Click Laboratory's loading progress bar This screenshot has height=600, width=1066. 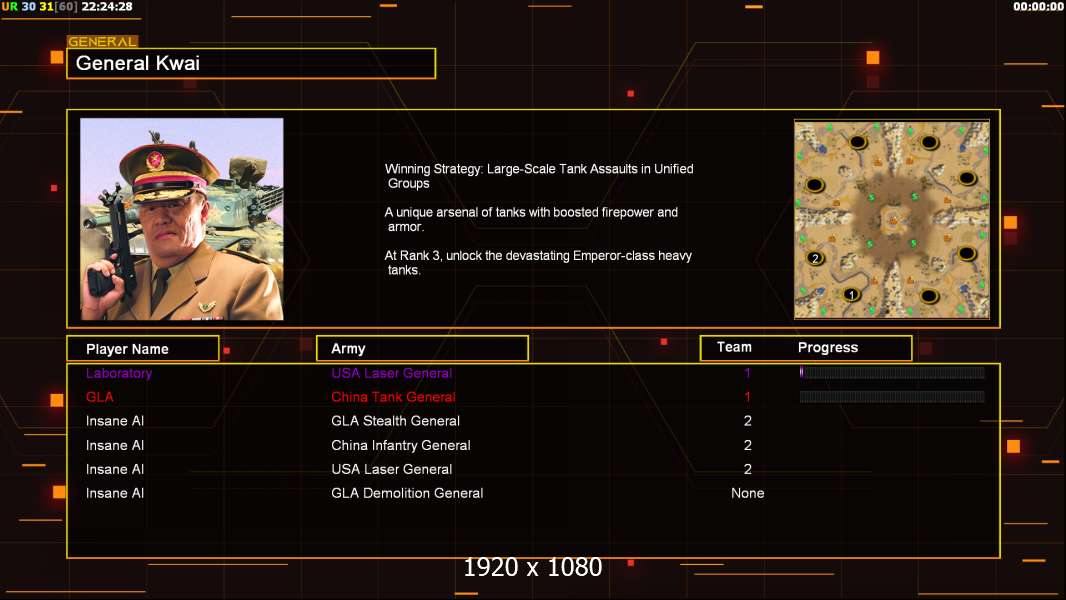(x=892, y=372)
